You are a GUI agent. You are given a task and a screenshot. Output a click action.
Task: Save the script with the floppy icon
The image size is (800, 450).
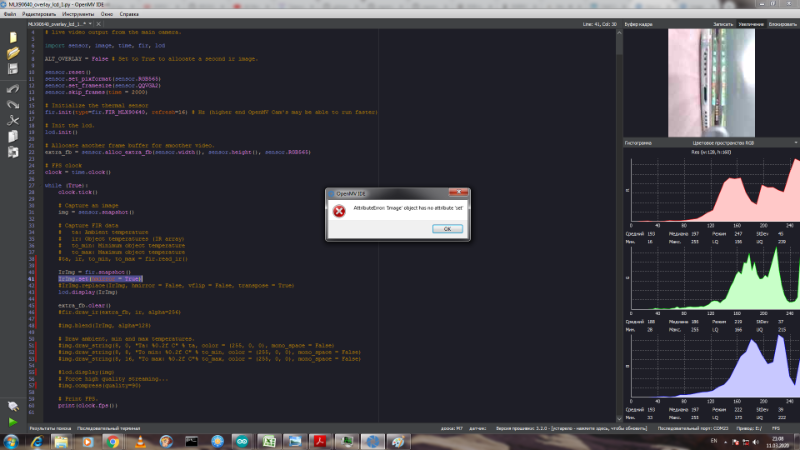pyautogui.click(x=13, y=69)
